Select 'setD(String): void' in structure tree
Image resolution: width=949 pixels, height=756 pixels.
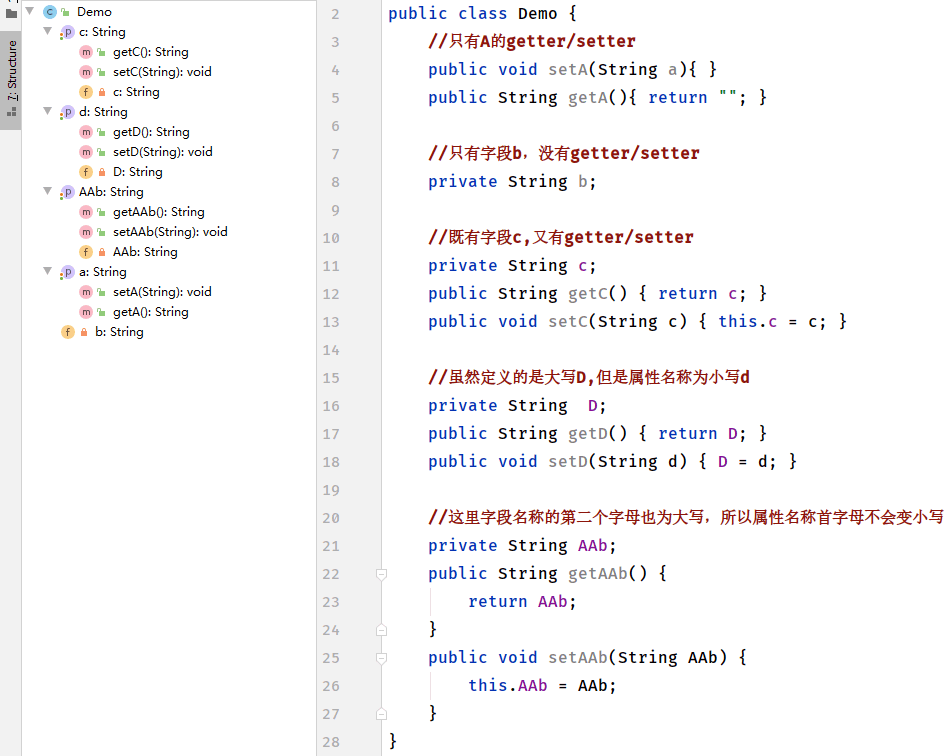[163, 152]
